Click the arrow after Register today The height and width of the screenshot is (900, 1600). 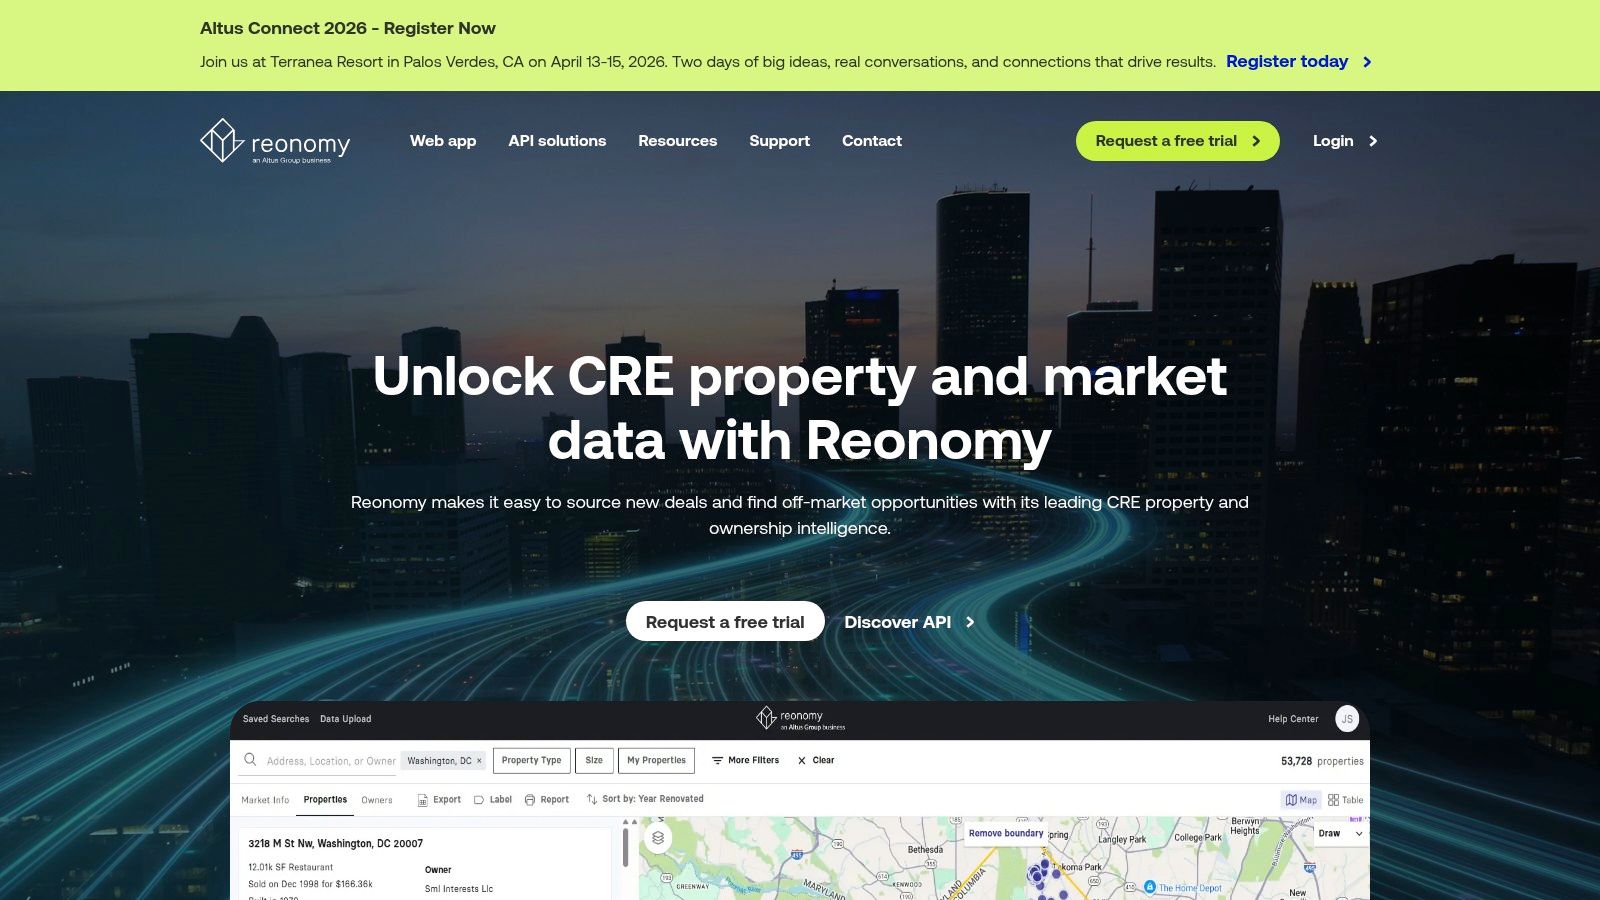[x=1367, y=62]
